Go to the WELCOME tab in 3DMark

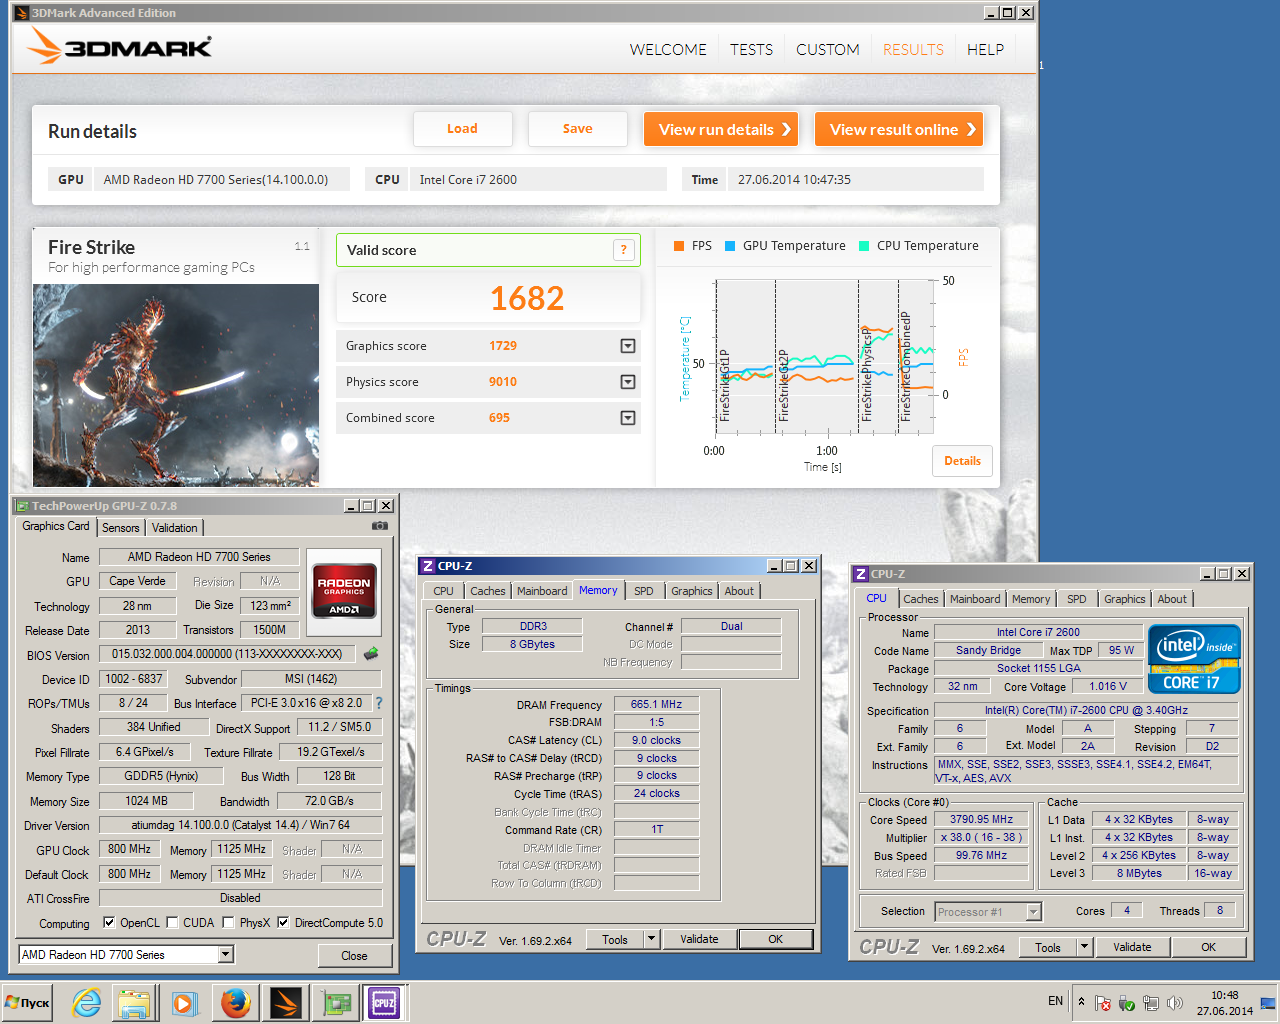(668, 49)
